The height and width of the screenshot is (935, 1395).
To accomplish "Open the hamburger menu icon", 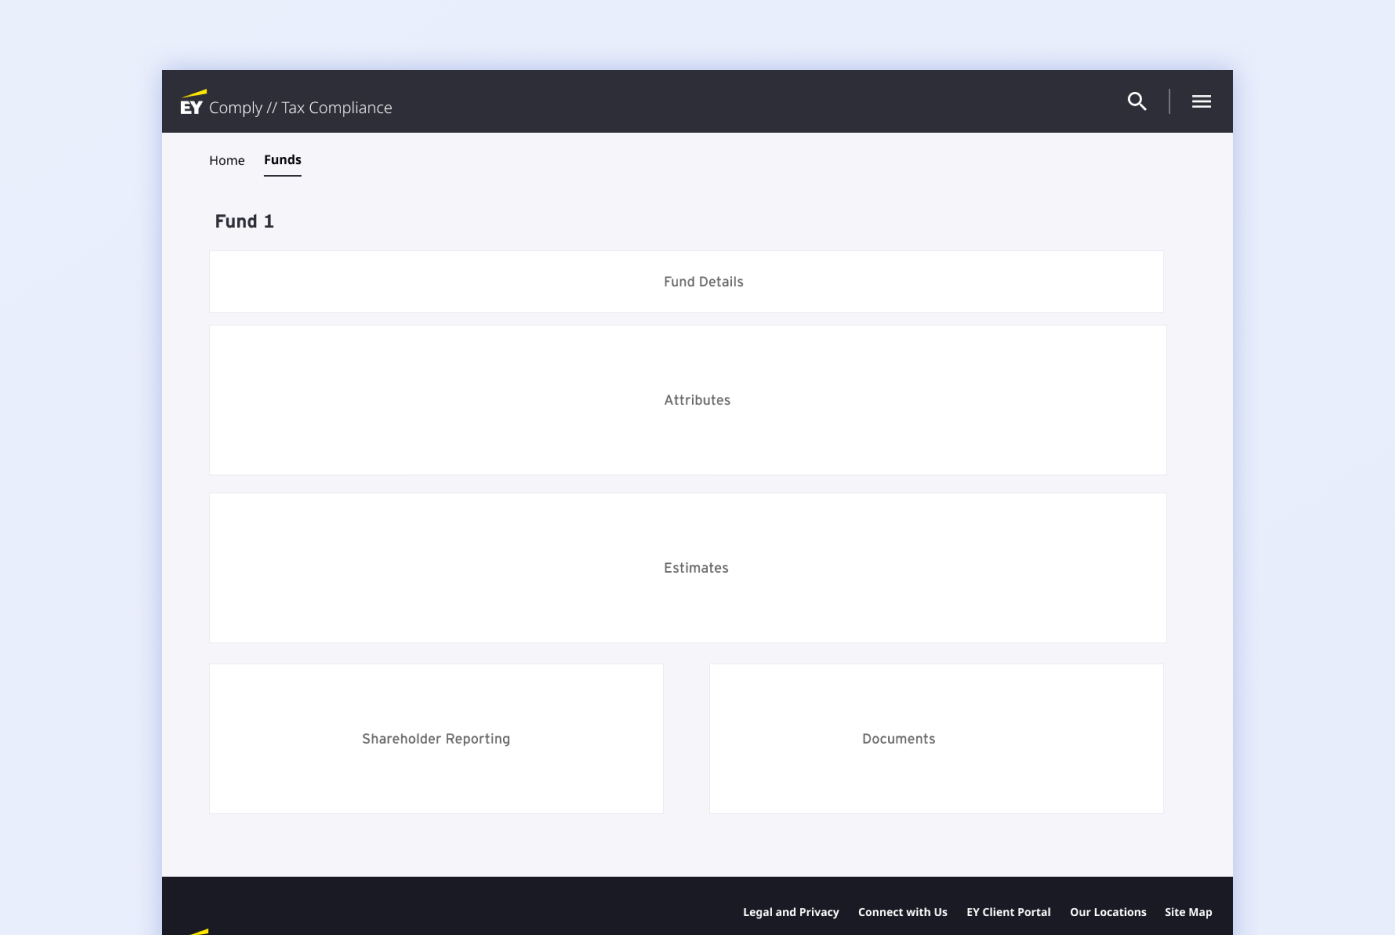I will (1201, 101).
